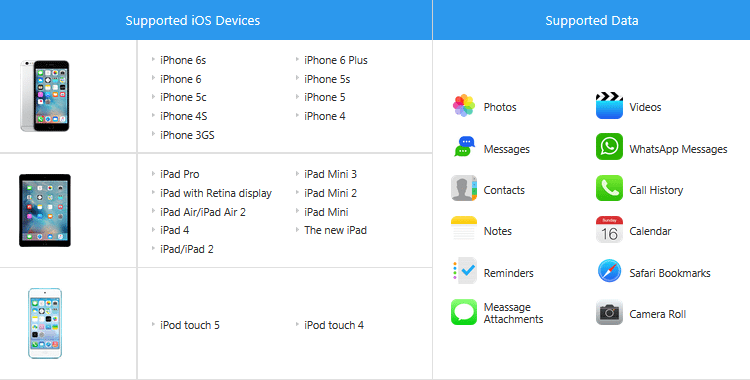Select the iPad/iPad 2 entry

pos(187,249)
